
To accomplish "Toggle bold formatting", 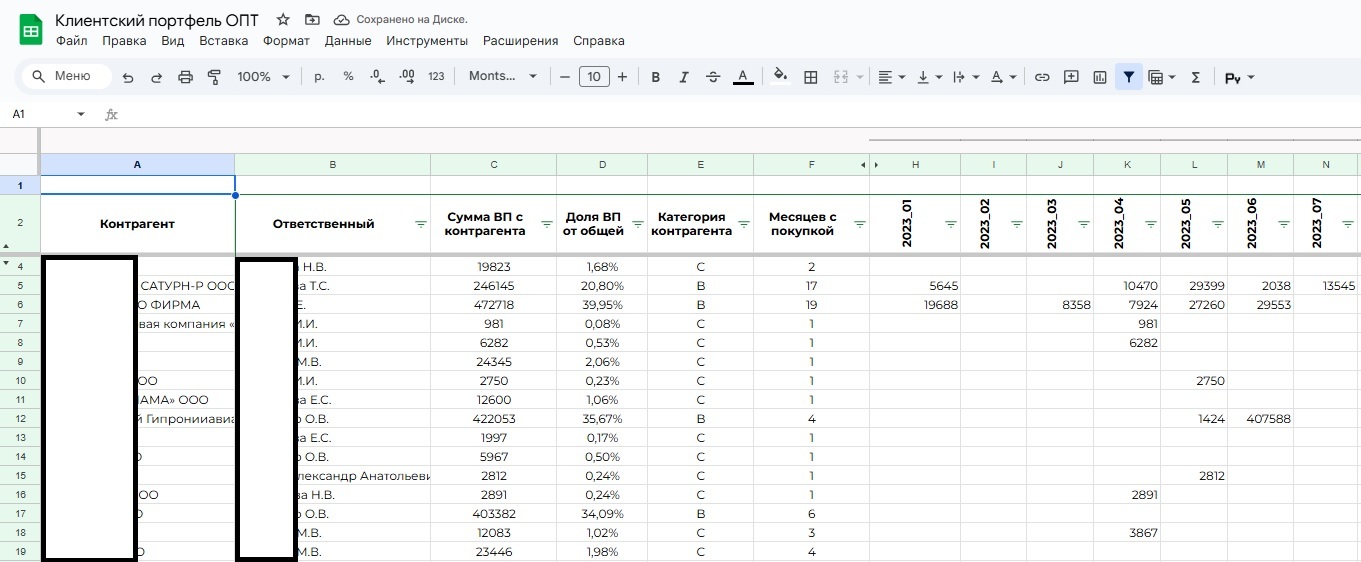I will pos(656,77).
